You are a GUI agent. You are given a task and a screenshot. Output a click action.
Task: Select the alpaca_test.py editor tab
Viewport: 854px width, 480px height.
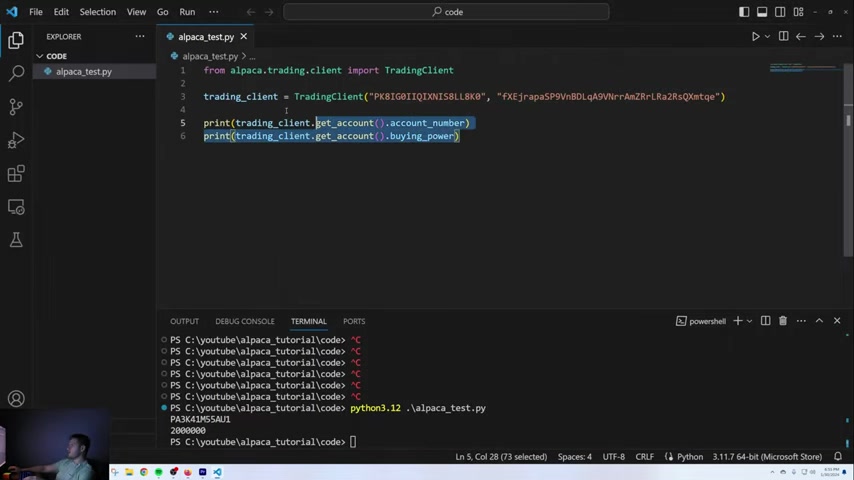205,37
